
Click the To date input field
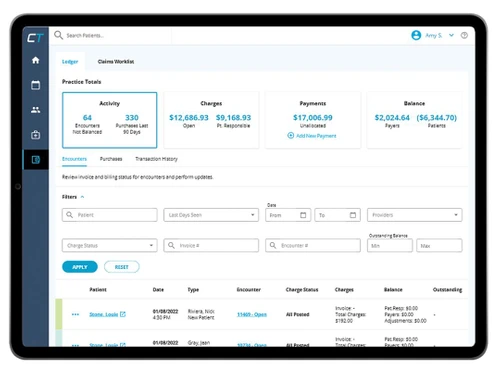tap(337, 215)
